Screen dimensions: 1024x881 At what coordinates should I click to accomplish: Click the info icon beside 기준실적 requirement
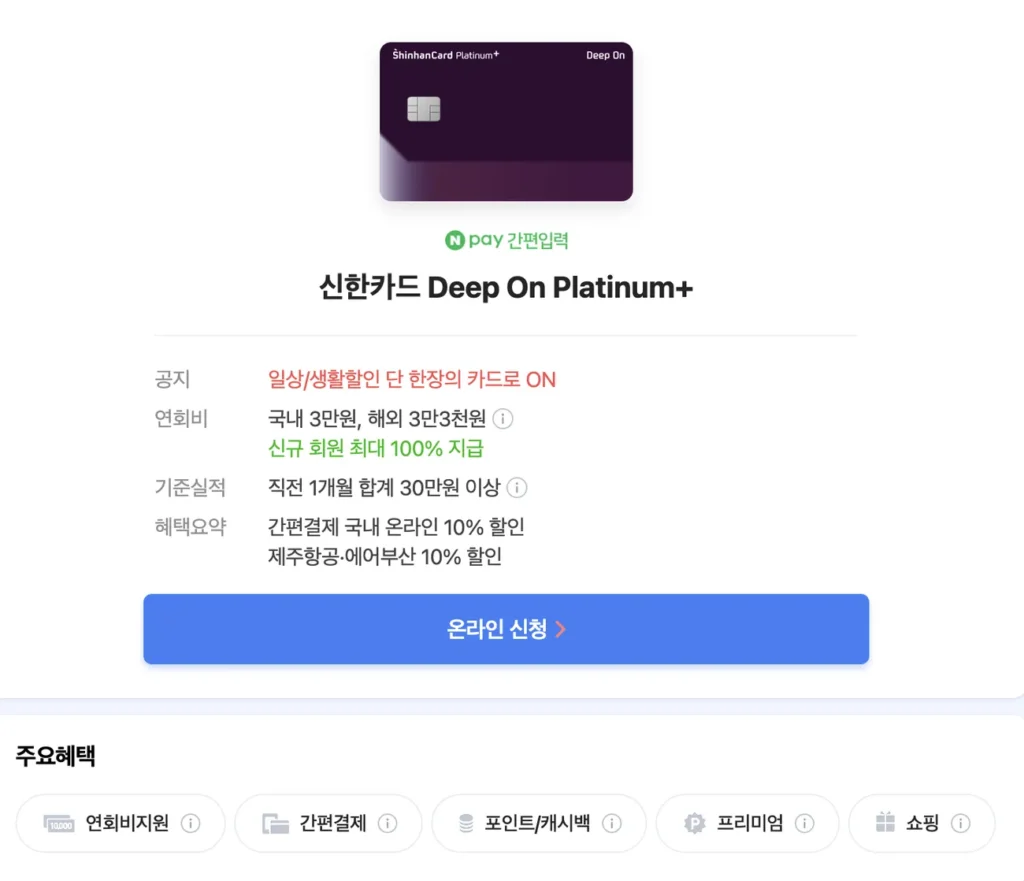coord(517,488)
